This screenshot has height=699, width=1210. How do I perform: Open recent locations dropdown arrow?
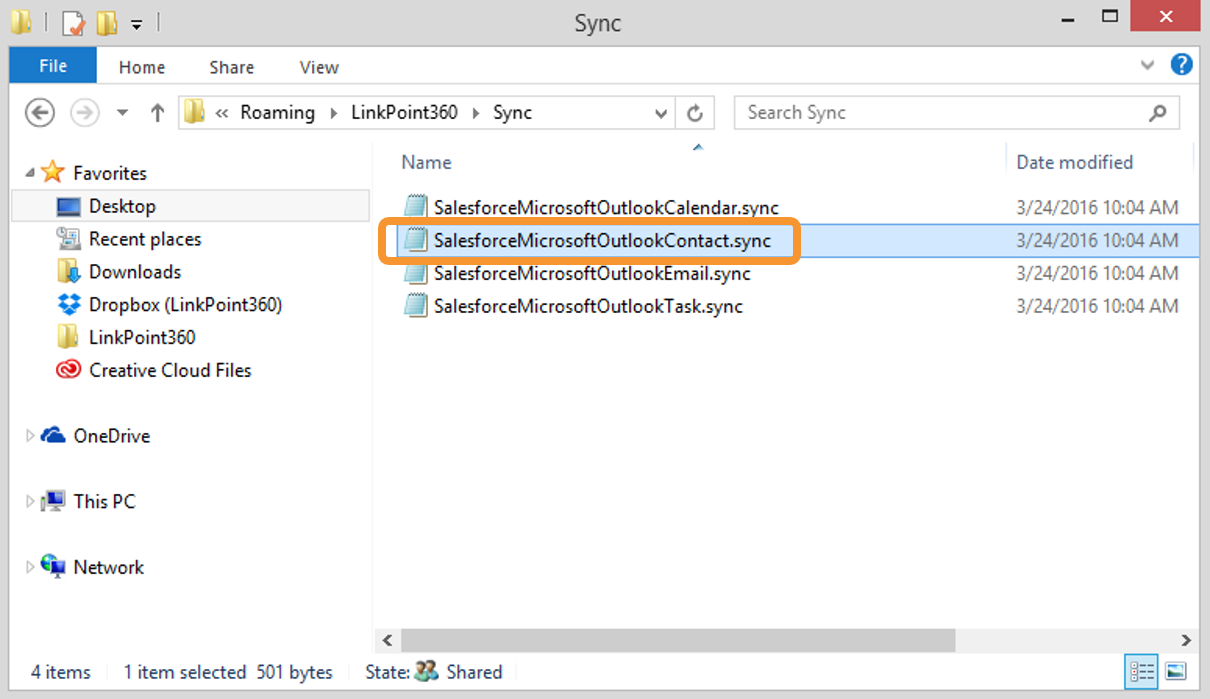tap(123, 113)
